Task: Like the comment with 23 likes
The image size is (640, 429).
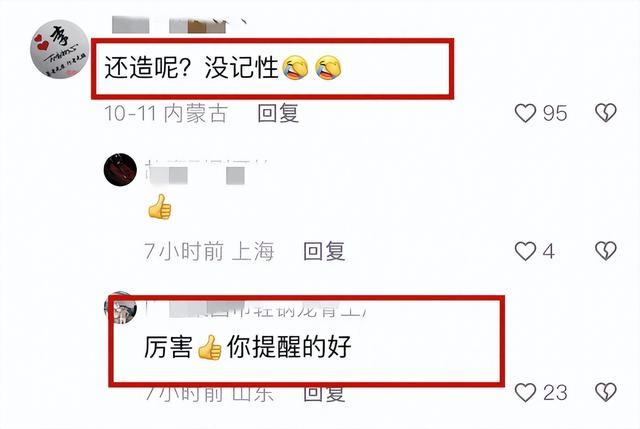Action: (x=525, y=393)
